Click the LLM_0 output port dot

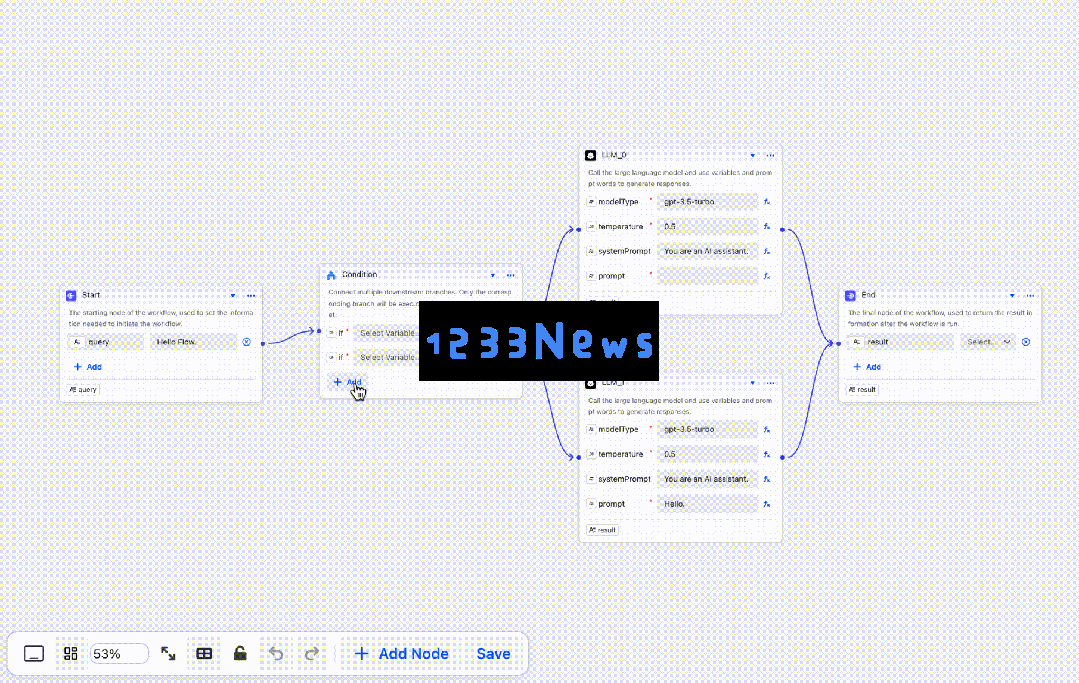(782, 229)
